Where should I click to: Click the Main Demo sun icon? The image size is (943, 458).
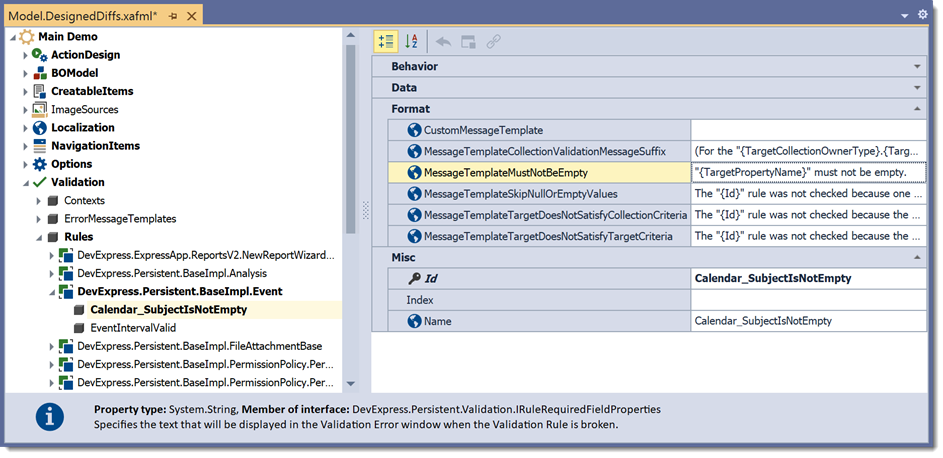(x=27, y=37)
